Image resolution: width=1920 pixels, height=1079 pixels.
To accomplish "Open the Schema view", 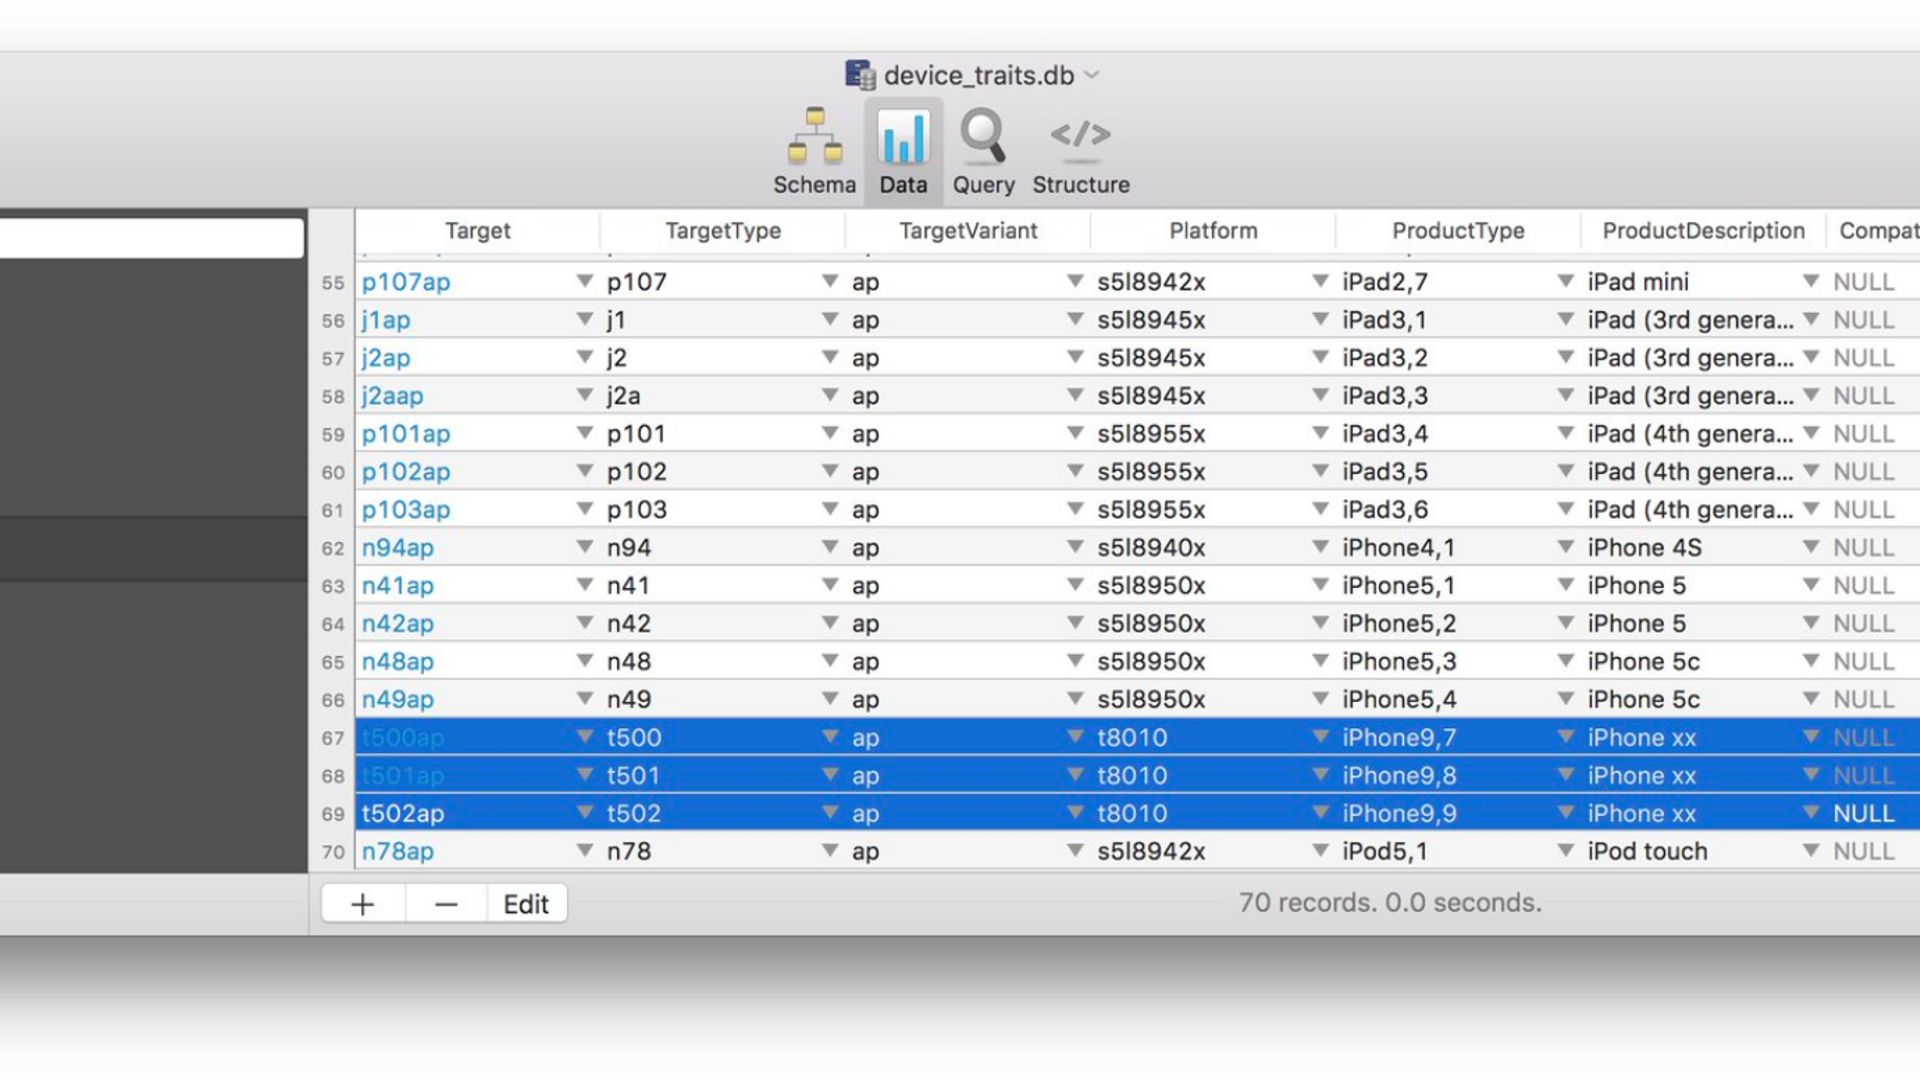I will tap(814, 152).
